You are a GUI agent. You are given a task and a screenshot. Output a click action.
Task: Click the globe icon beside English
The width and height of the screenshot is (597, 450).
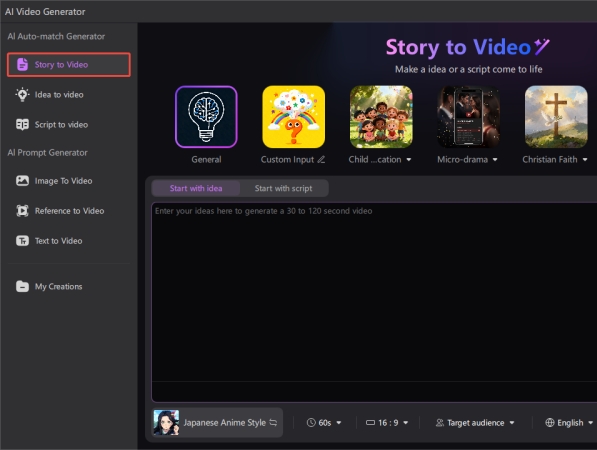tap(550, 423)
